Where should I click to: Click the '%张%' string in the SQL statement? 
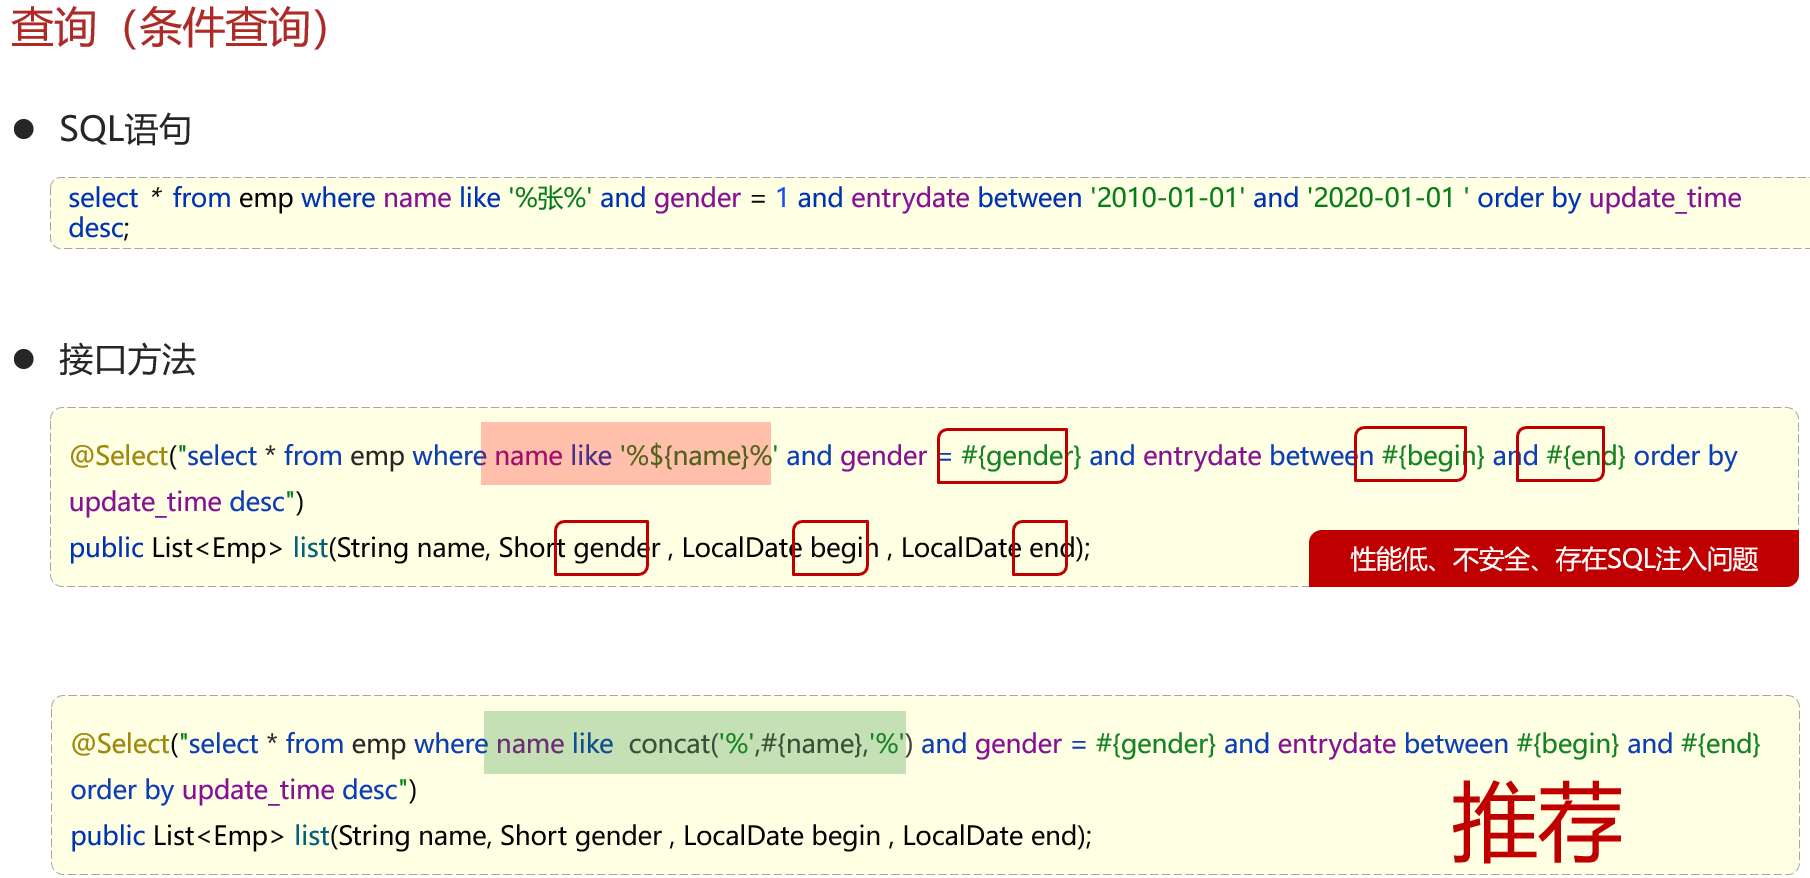click(550, 198)
